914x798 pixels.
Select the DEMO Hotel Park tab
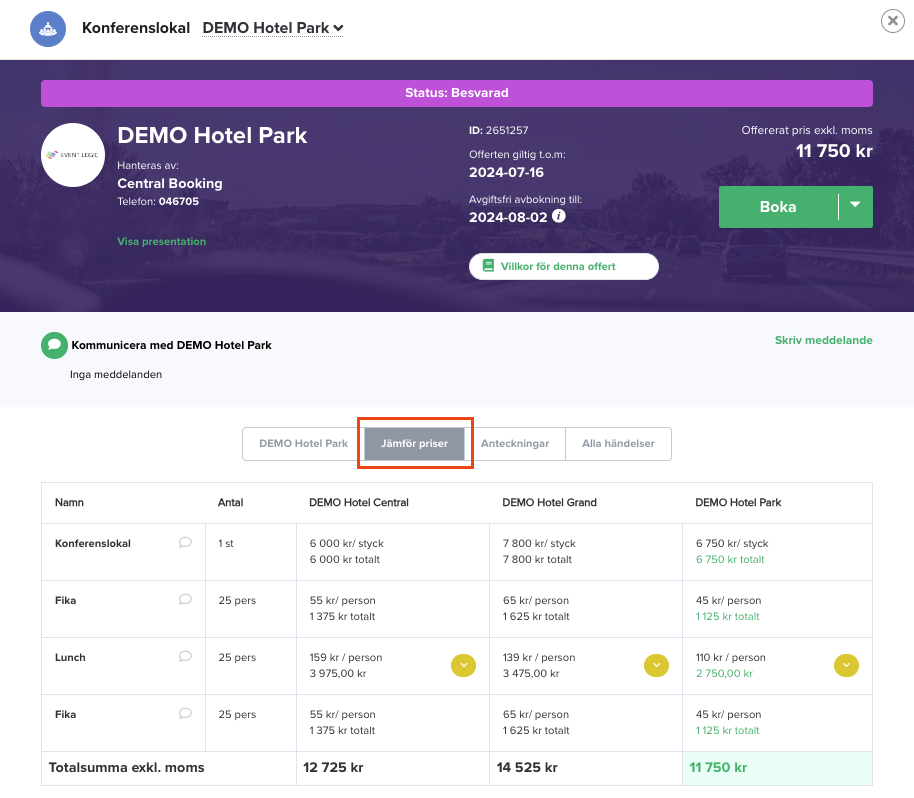(x=303, y=444)
